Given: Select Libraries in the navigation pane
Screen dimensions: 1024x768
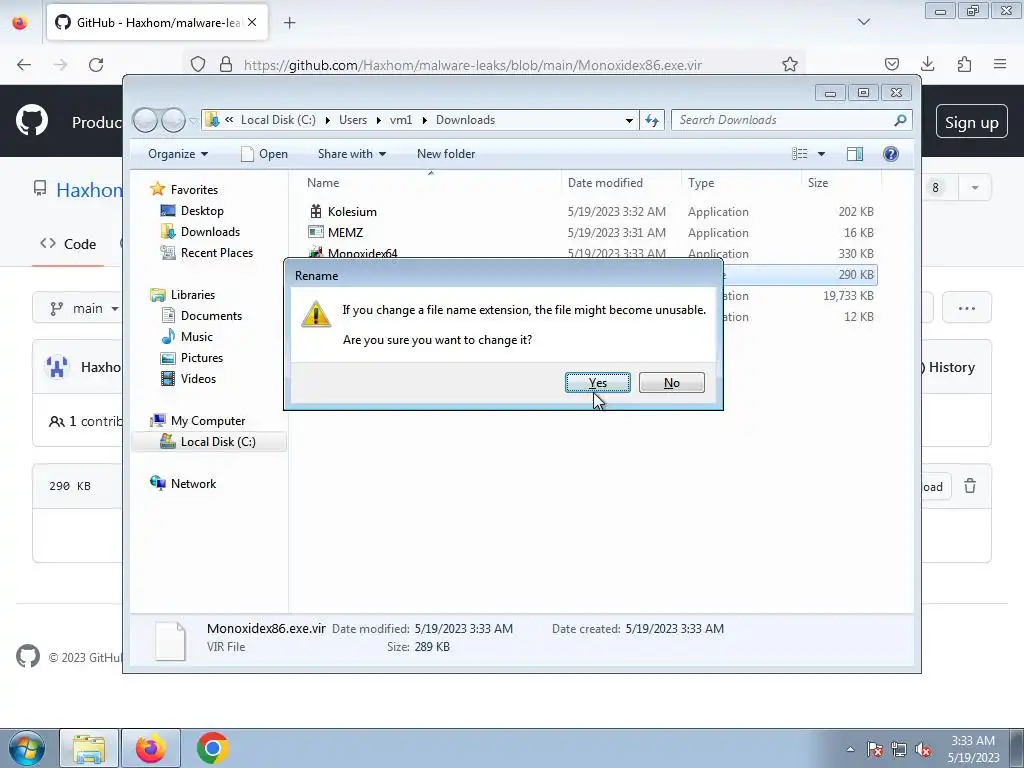Looking at the screenshot, I should [193, 295].
